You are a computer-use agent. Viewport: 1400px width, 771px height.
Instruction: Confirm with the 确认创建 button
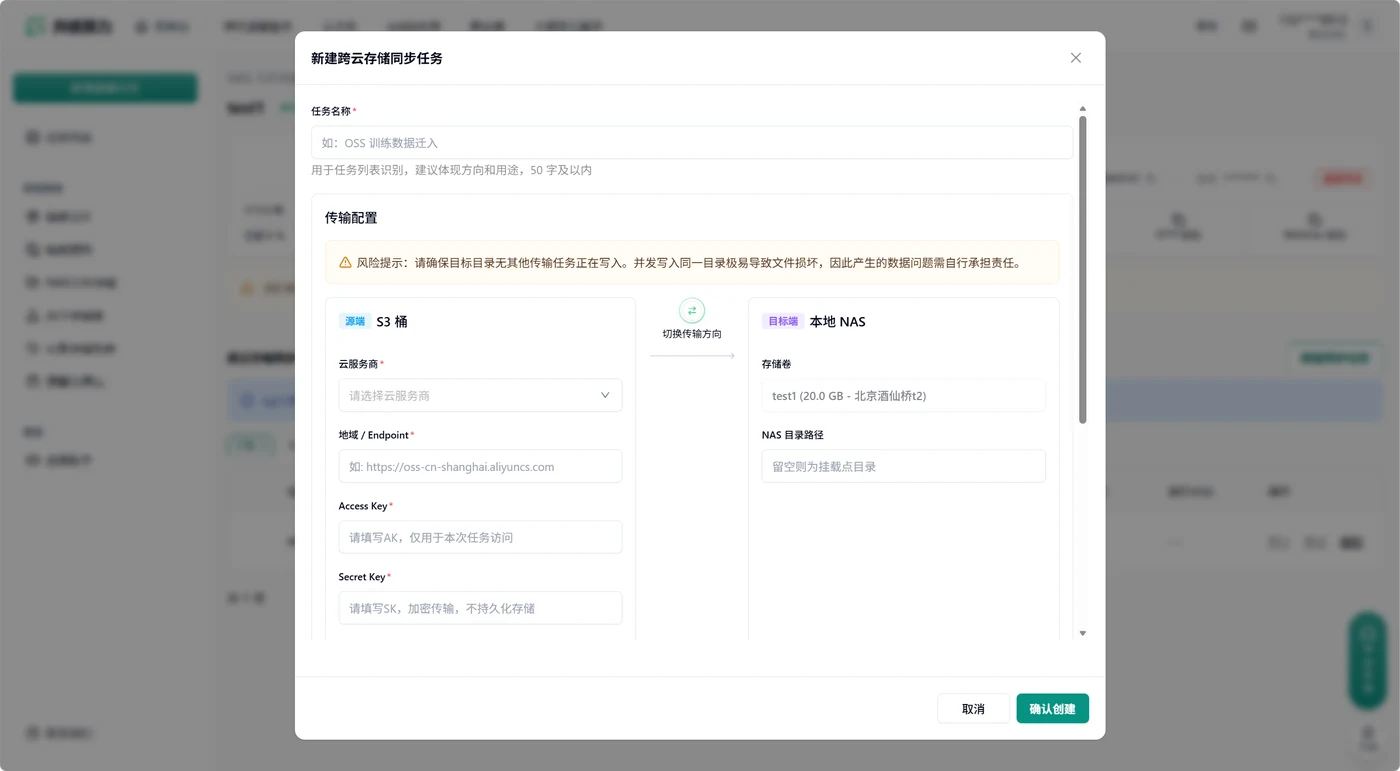1052,708
